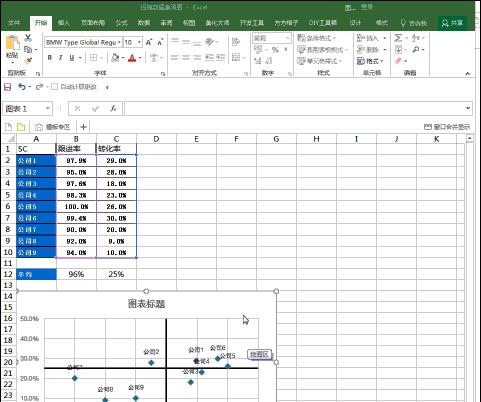Select column D header
The width and height of the screenshot is (481, 402).
coord(156,139)
